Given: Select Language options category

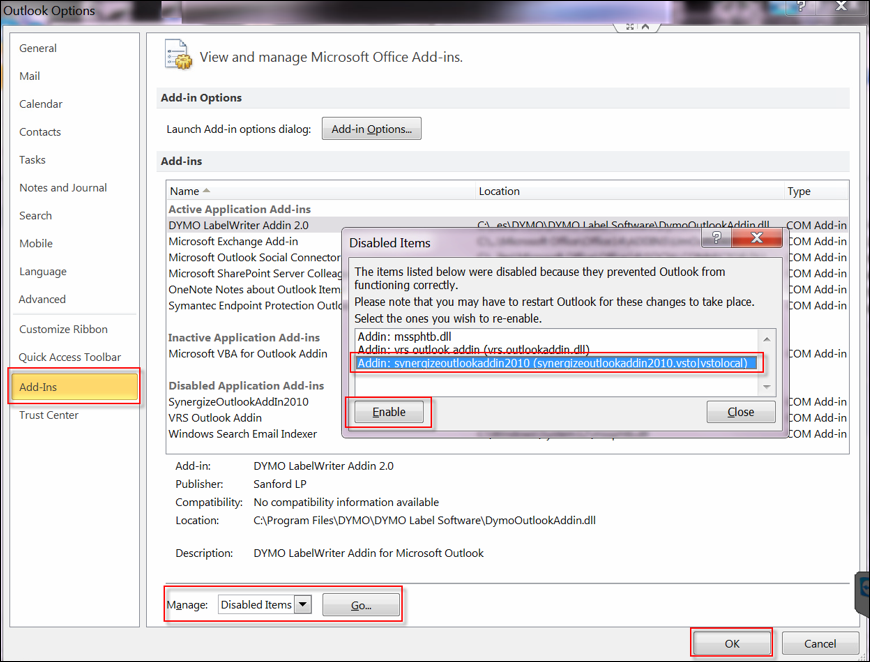Looking at the screenshot, I should tap(43, 271).
